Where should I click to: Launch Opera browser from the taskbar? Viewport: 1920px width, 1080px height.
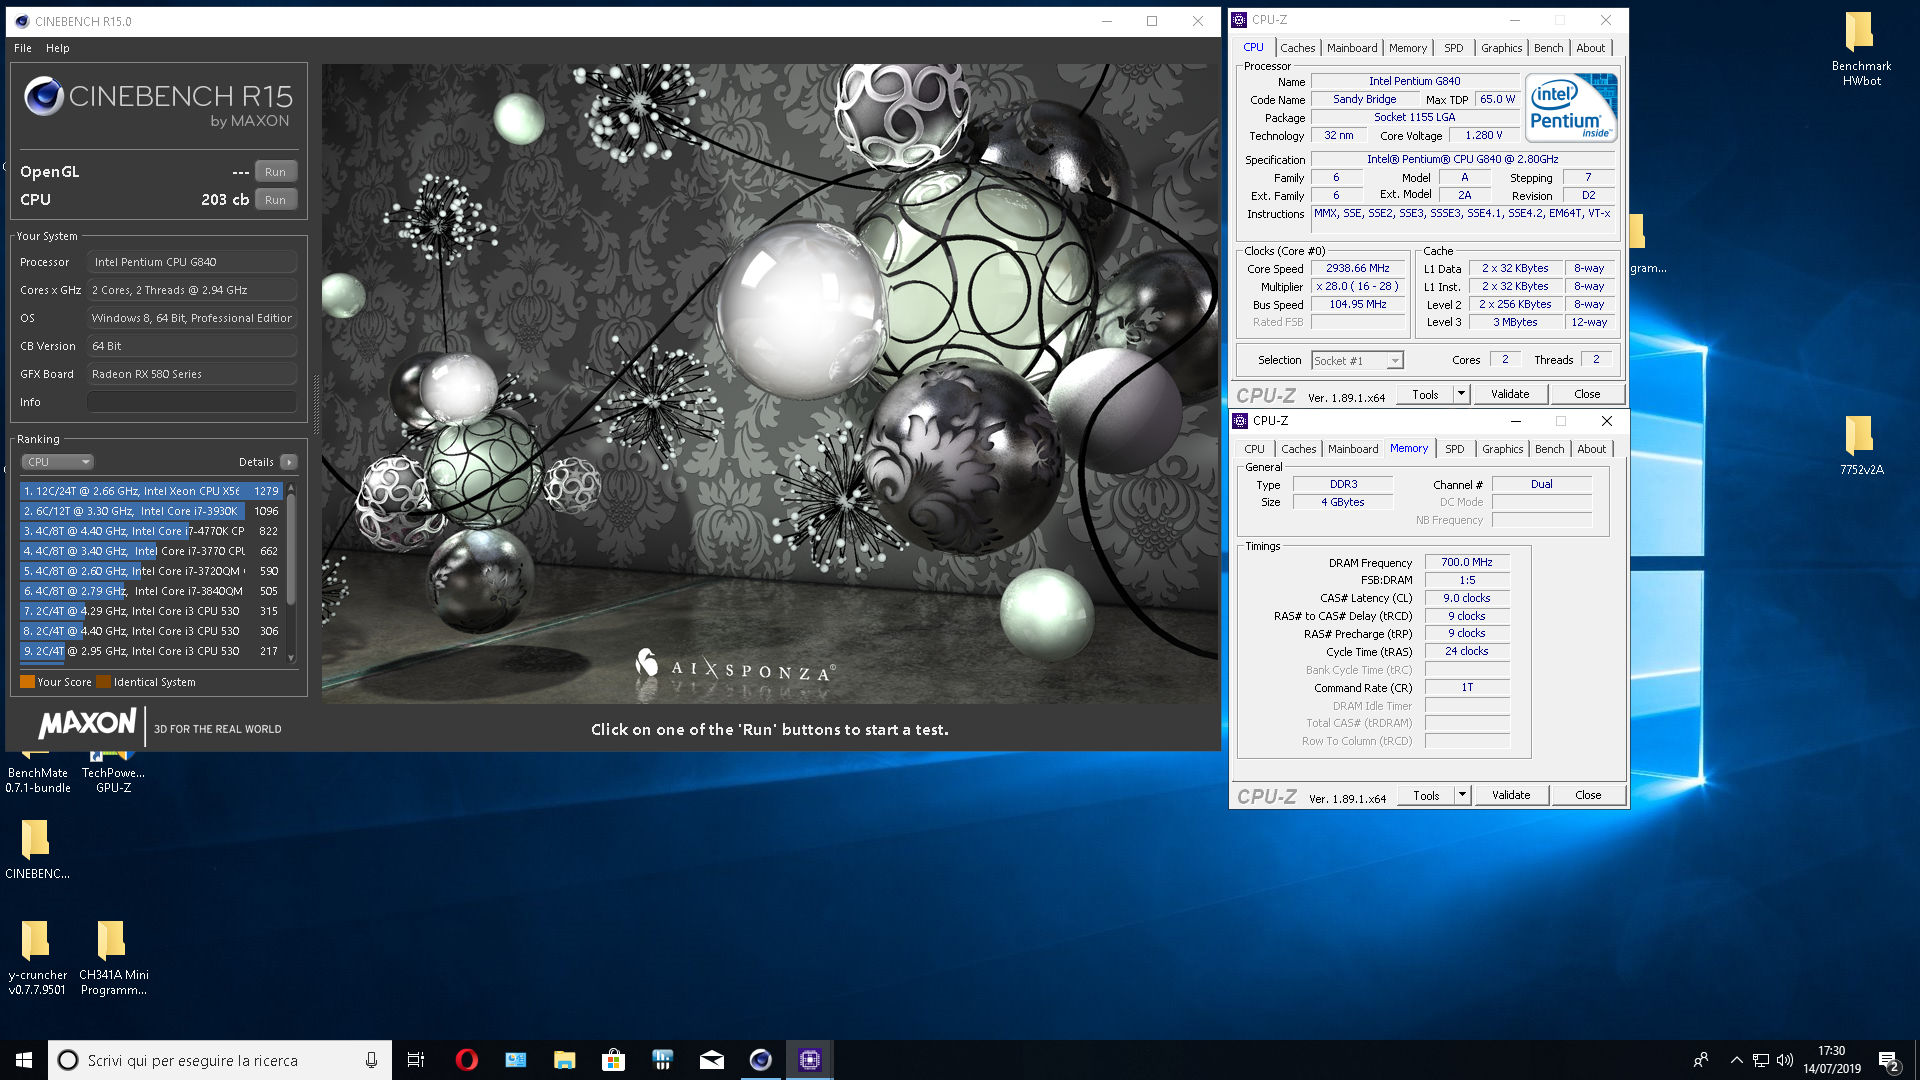[466, 1060]
